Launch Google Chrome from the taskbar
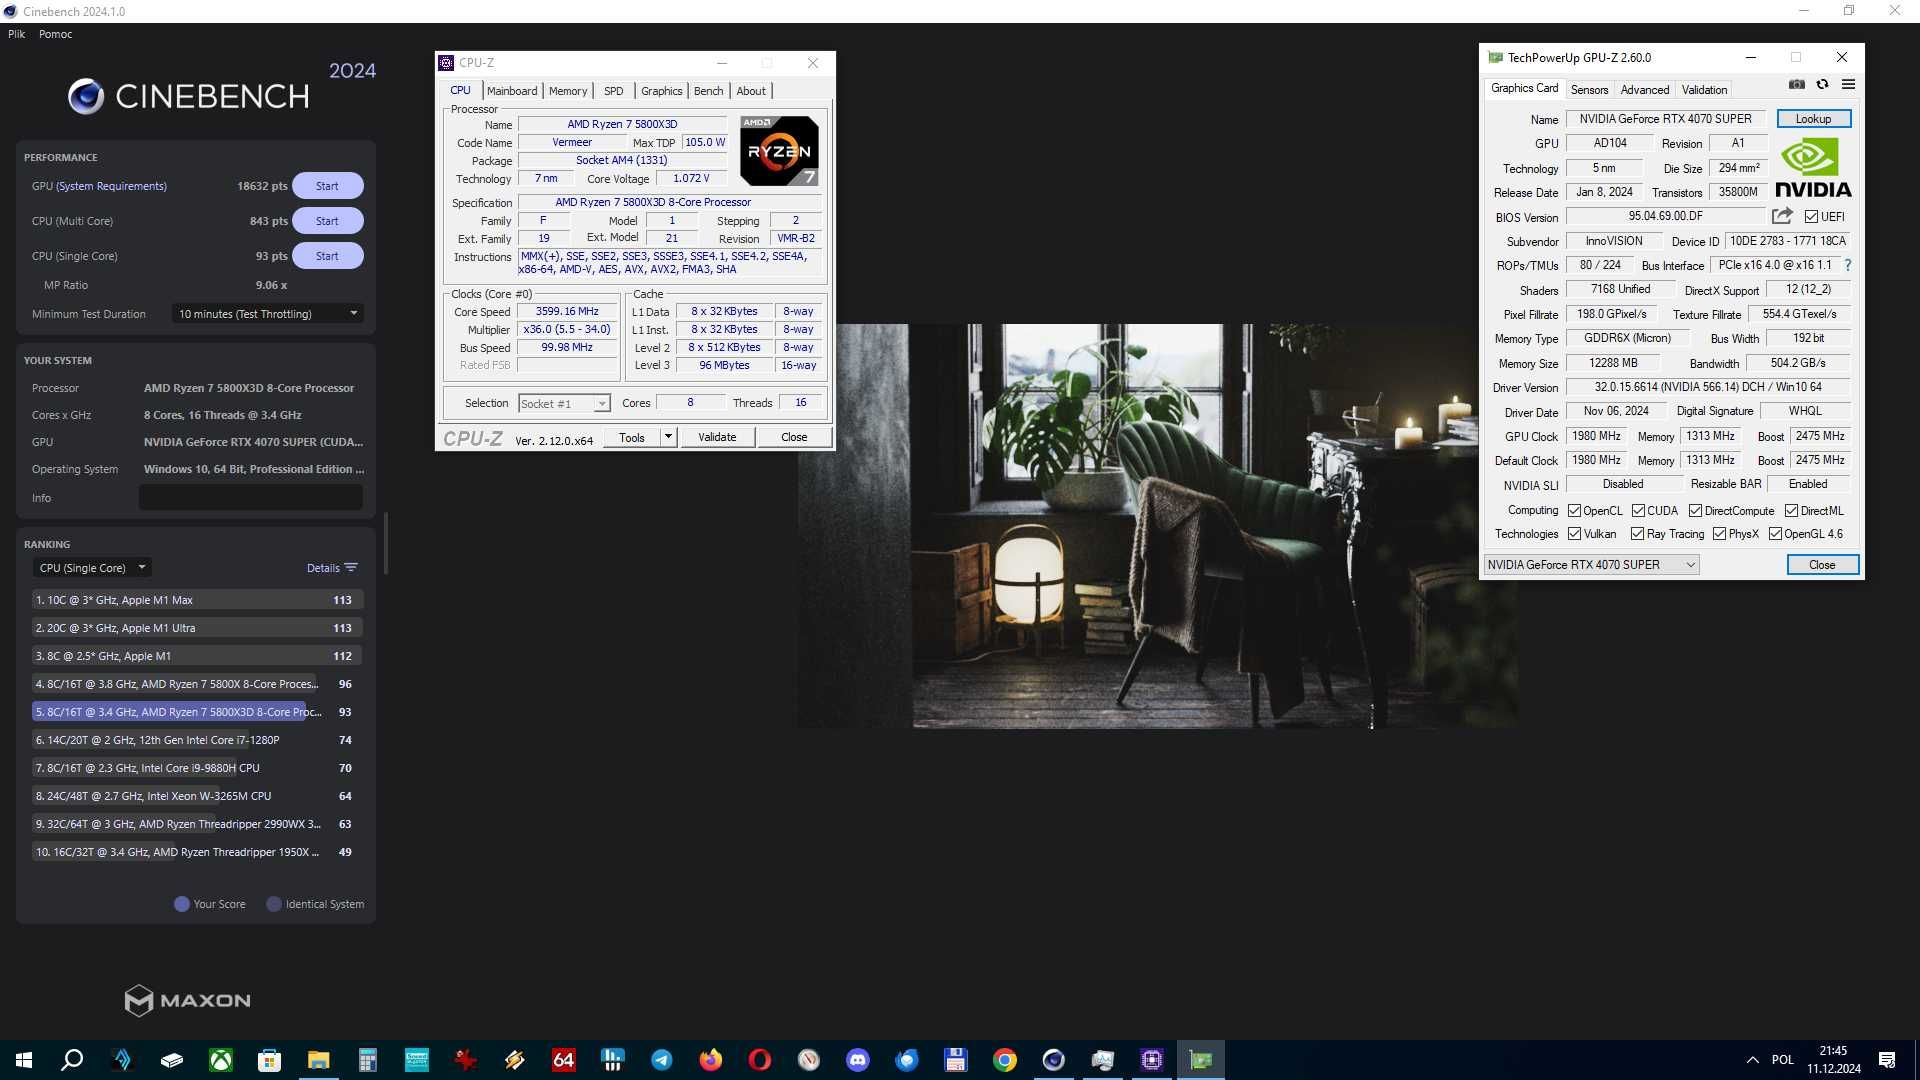Image resolution: width=1920 pixels, height=1080 pixels. tap(1005, 1060)
